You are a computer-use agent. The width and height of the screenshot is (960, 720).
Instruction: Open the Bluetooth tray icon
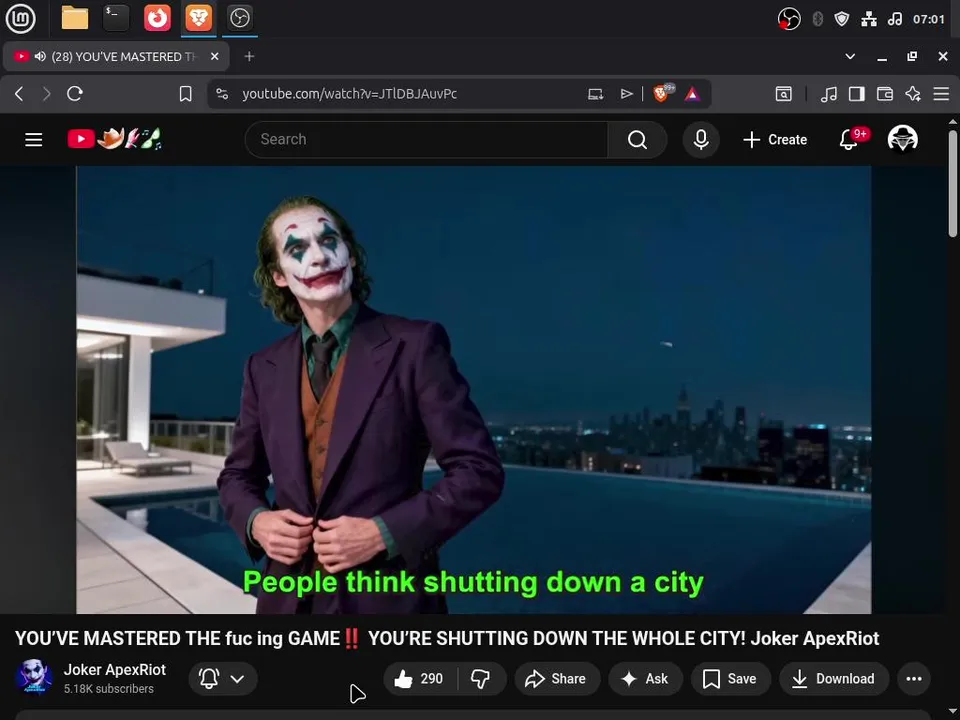point(817,19)
